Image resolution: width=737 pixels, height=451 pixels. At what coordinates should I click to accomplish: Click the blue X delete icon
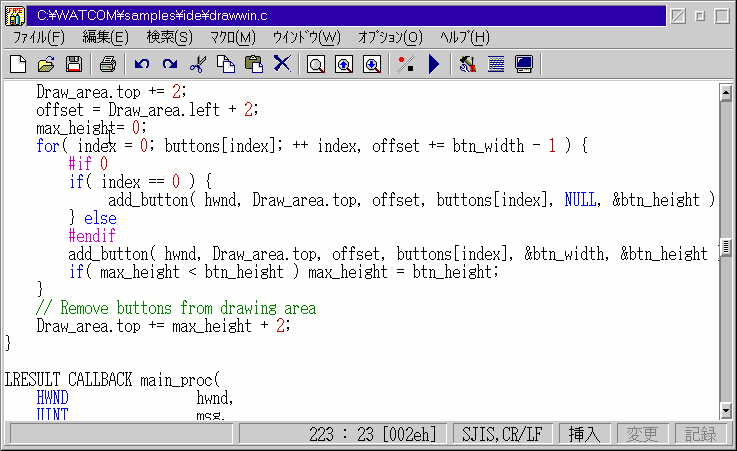(x=282, y=65)
